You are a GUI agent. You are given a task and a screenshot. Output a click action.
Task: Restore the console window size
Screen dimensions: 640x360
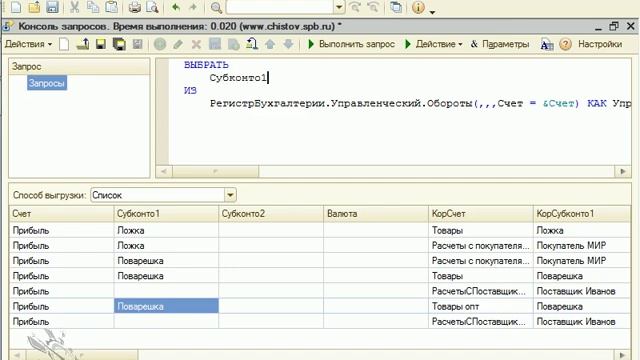pyautogui.click(x=613, y=27)
